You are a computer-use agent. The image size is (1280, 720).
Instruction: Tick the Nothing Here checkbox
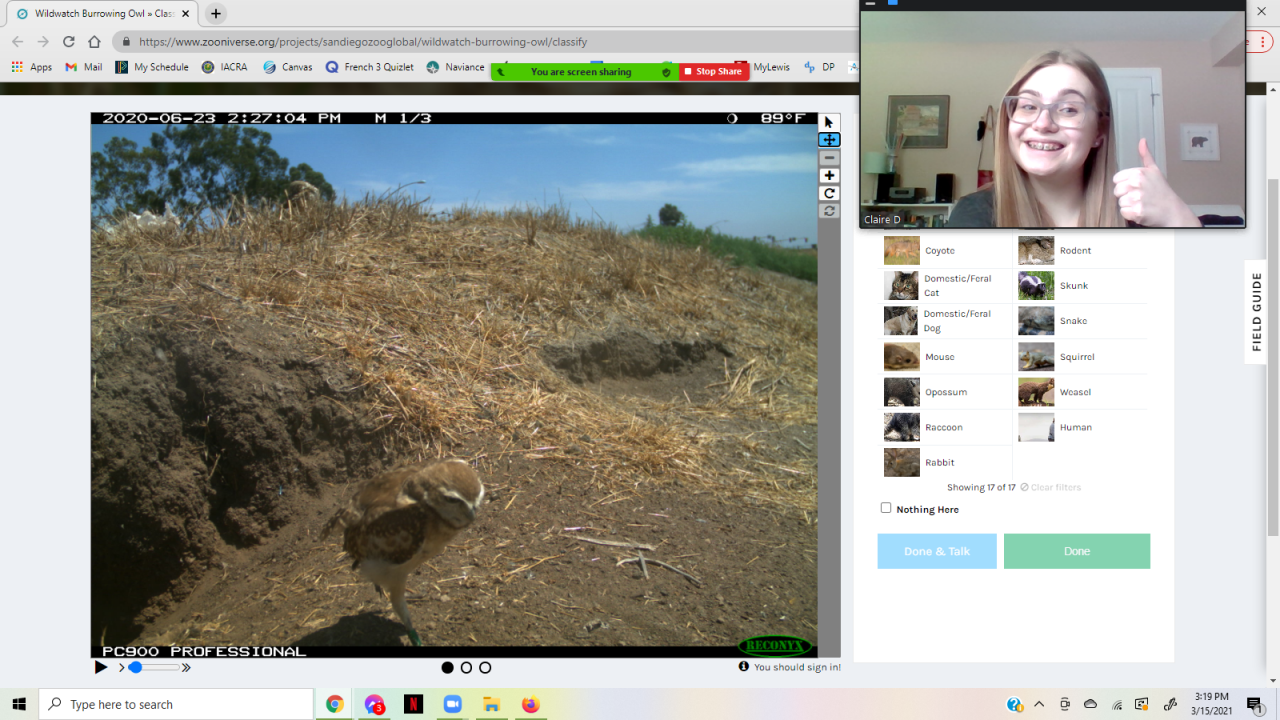[886, 508]
